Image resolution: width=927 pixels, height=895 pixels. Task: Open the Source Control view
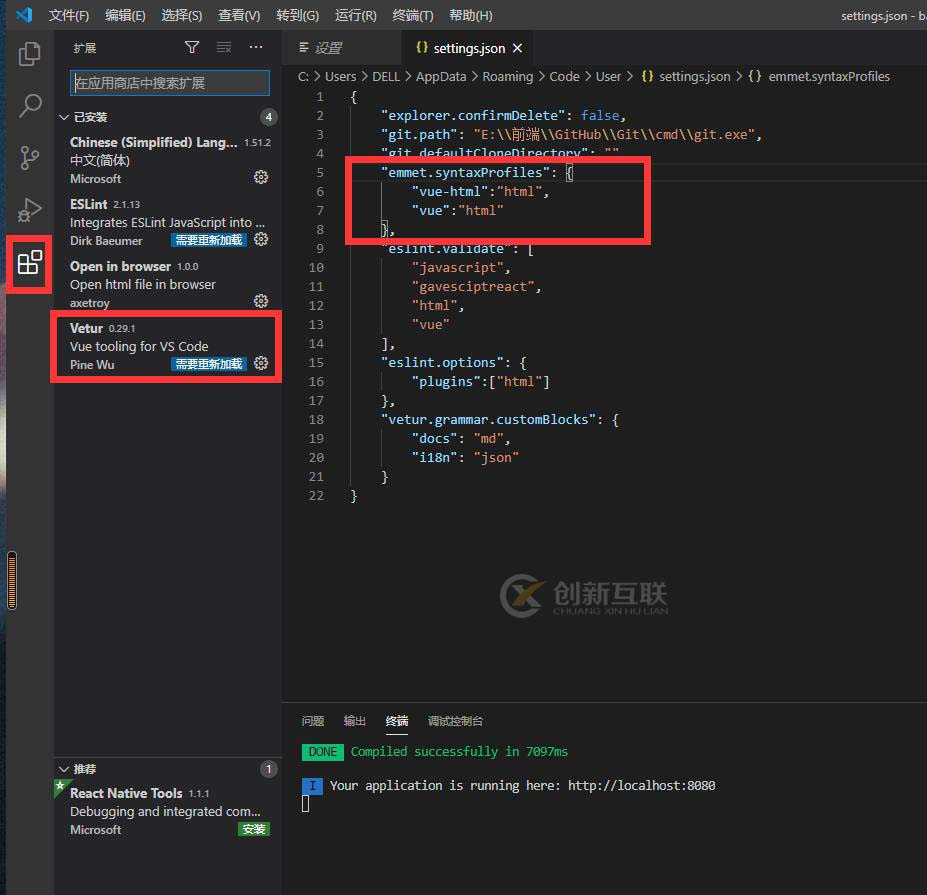tap(29, 158)
